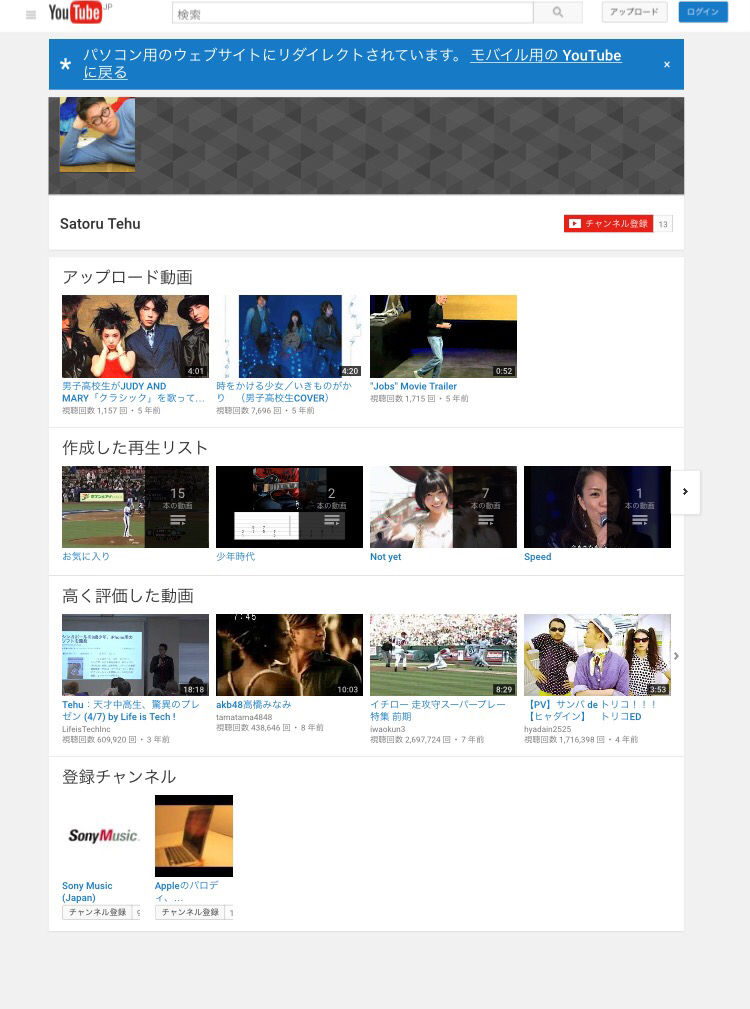Open the 登録チャンネル section heading
This screenshot has width=750, height=1009.
pos(119,777)
